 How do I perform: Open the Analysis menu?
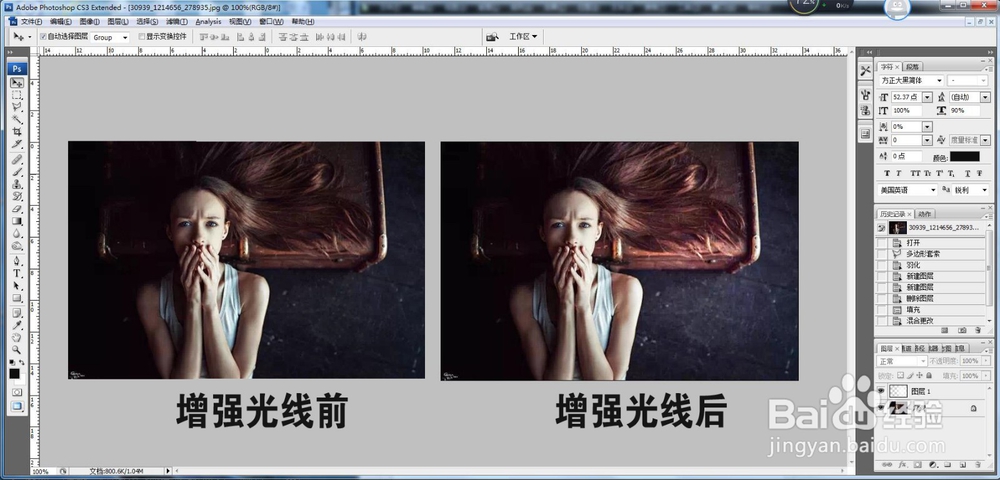coord(208,22)
